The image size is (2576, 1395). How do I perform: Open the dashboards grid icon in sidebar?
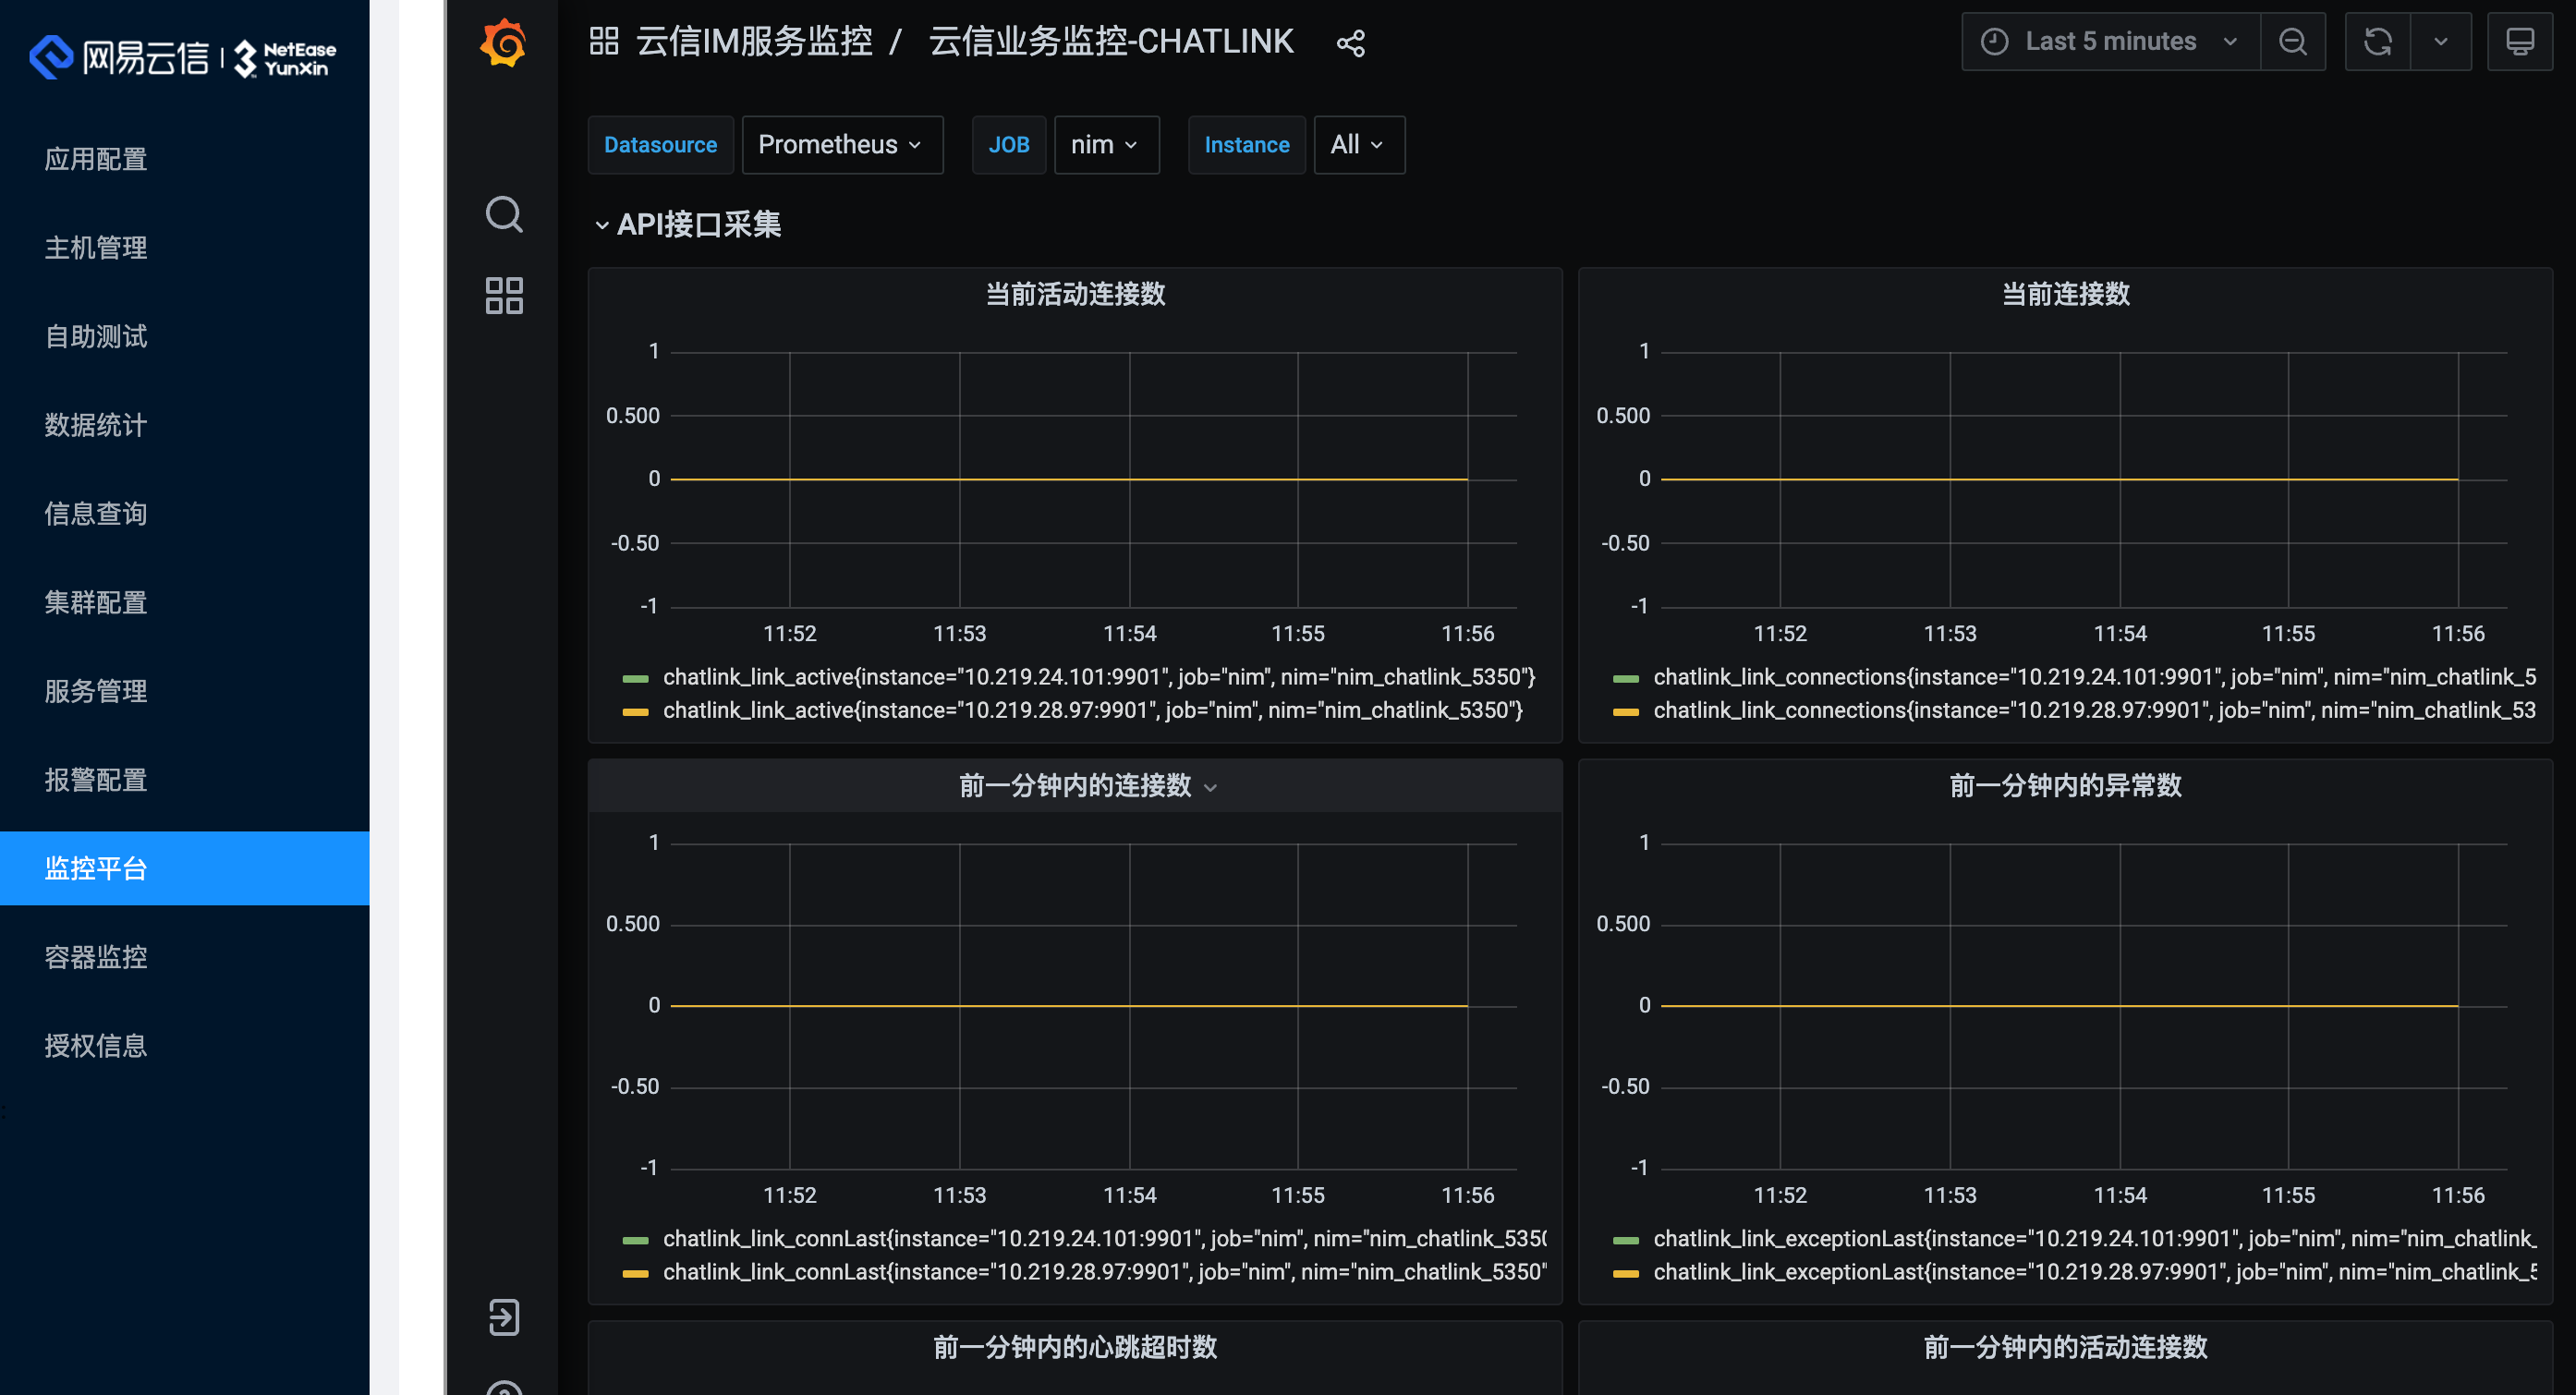tap(504, 295)
